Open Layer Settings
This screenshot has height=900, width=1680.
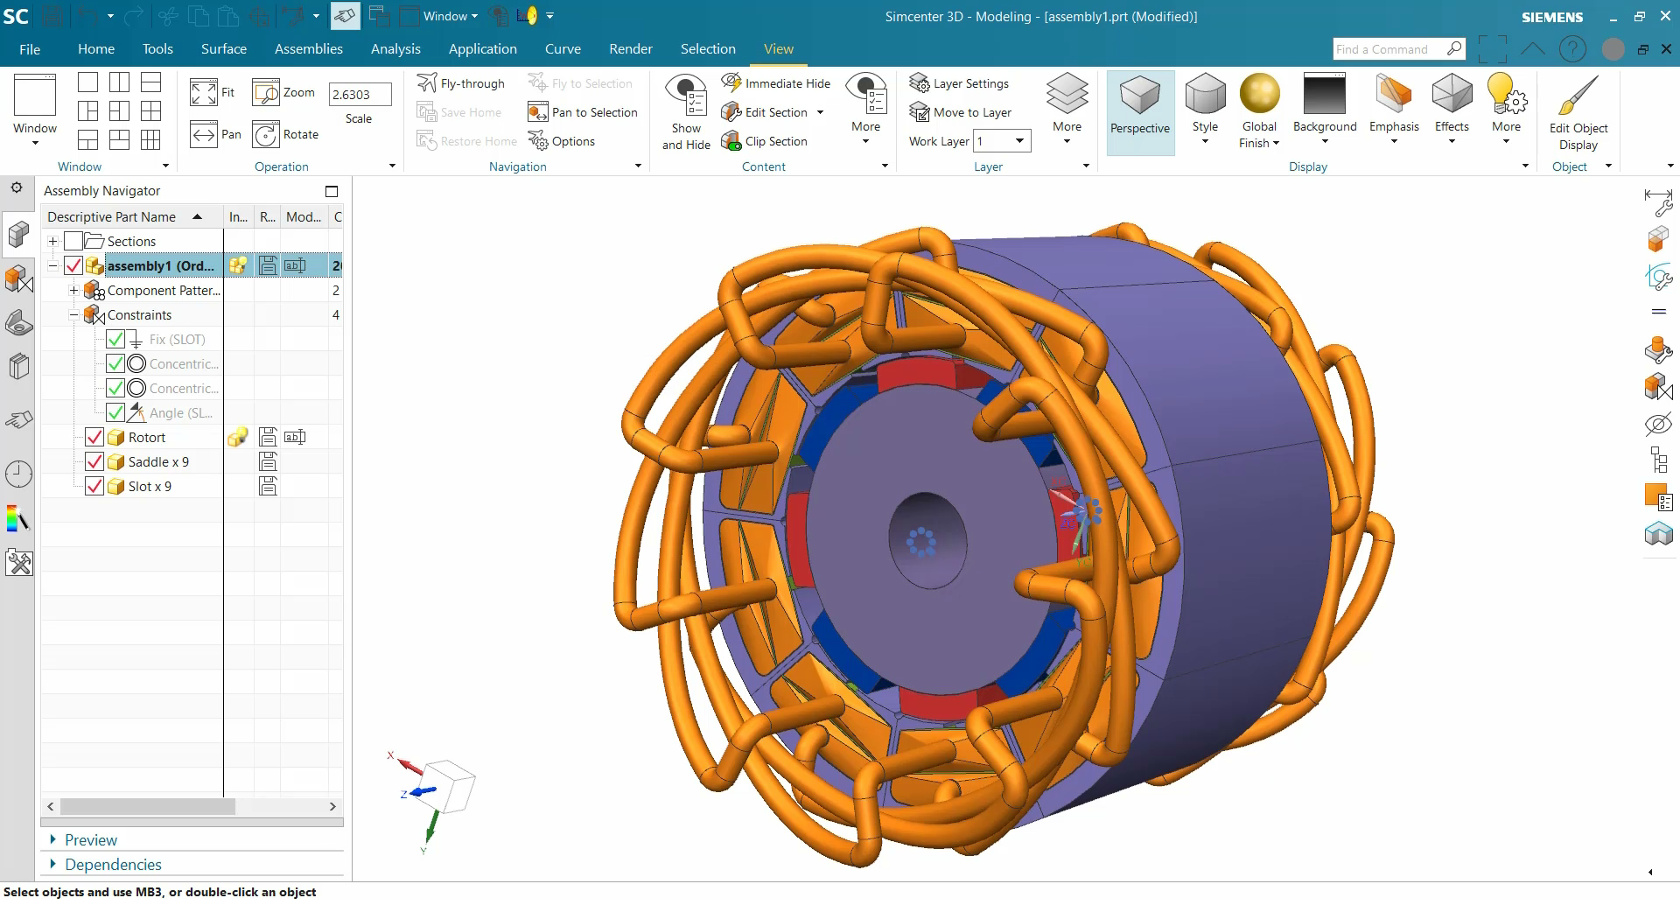coord(959,83)
